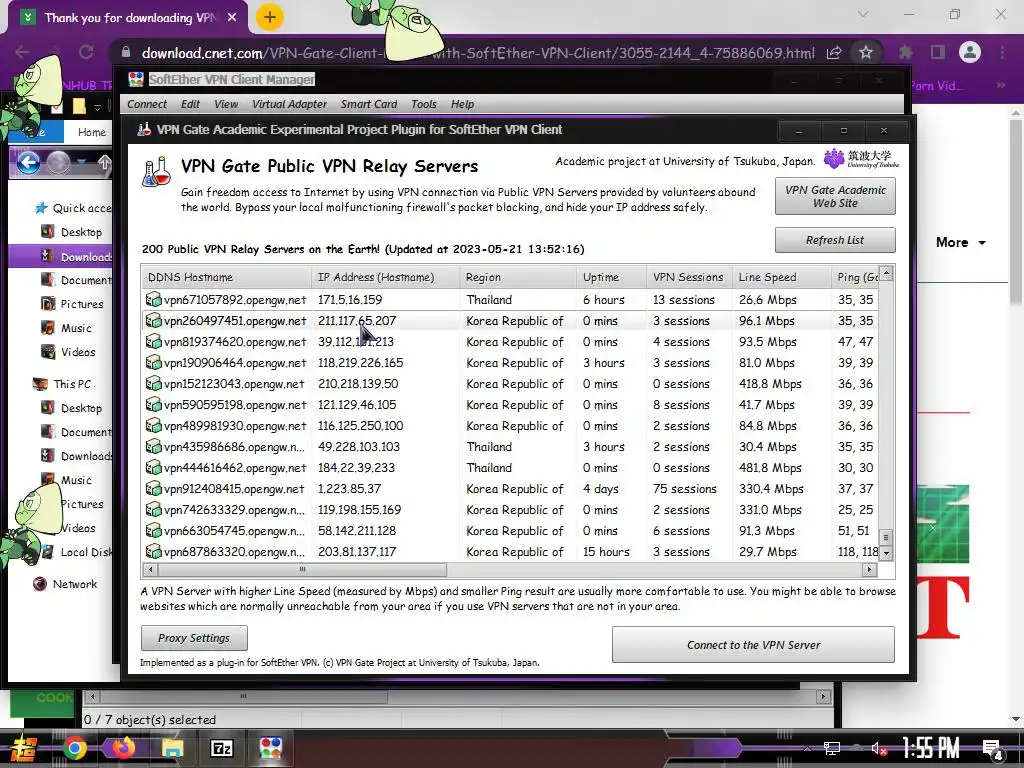The width and height of the screenshot is (1024, 768).
Task: Open Google Chrome from the taskbar
Action: [74, 748]
